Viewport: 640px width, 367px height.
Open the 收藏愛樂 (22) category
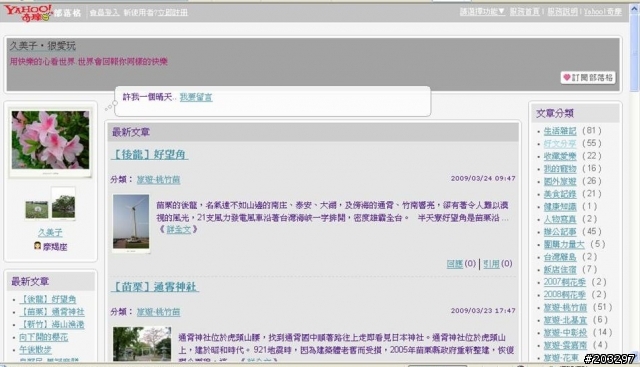point(560,156)
